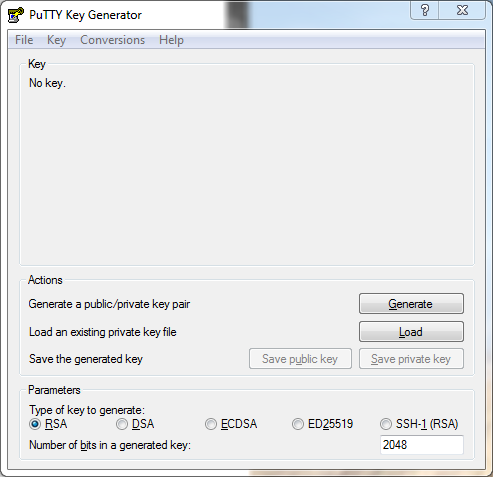Open the Key menu
This screenshot has height=477, width=493.
[x=56, y=40]
